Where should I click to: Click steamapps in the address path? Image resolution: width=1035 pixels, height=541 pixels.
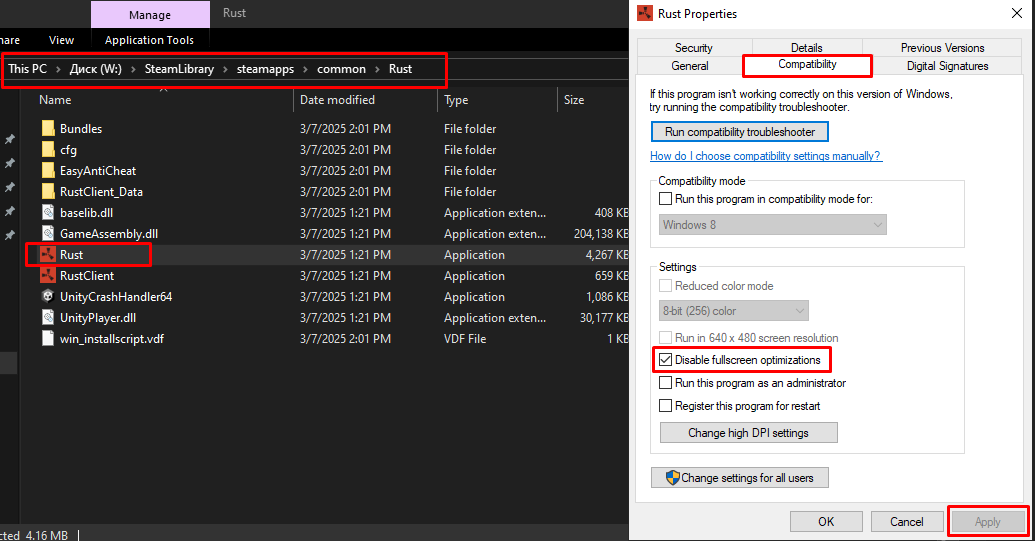click(x=265, y=69)
